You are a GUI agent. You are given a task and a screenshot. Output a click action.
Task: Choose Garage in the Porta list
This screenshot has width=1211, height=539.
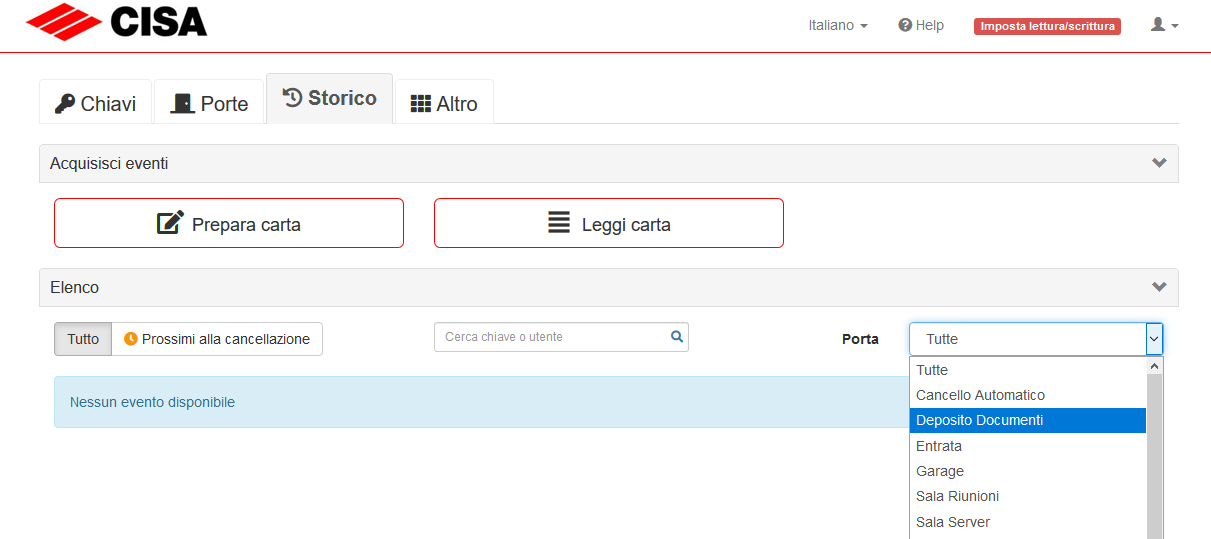tap(1028, 471)
